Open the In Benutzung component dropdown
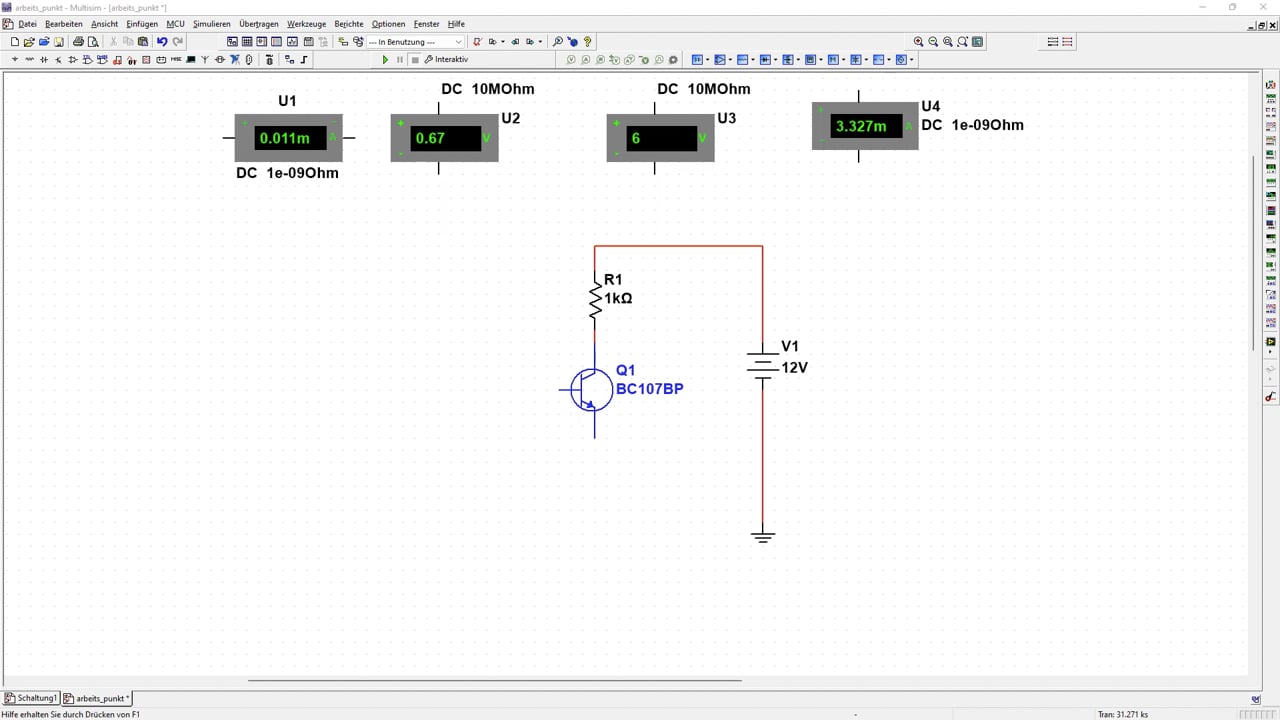Viewport: 1280px width, 720px height. pyautogui.click(x=416, y=42)
